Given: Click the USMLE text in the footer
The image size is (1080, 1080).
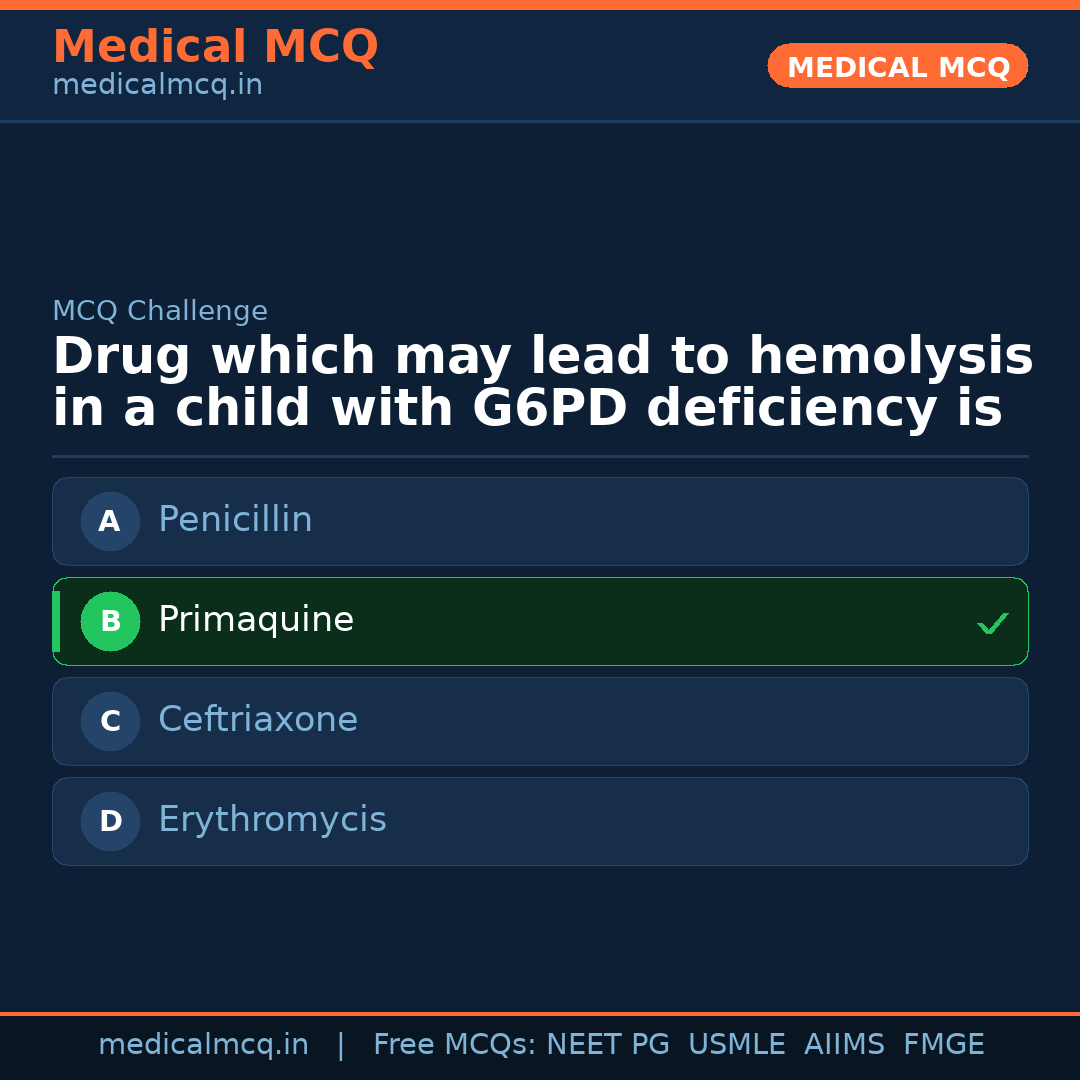Looking at the screenshot, I should point(736,1045).
